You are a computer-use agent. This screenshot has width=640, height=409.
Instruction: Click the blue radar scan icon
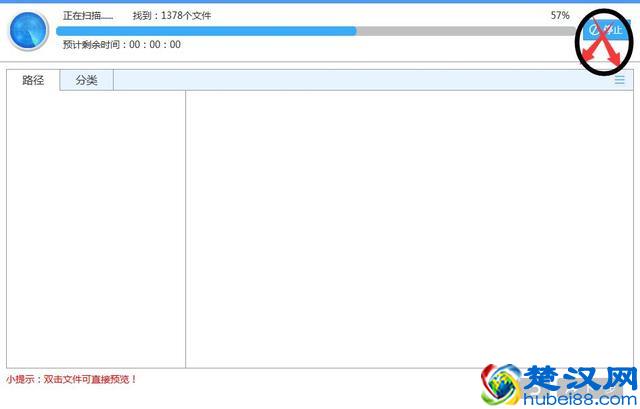(x=29, y=31)
